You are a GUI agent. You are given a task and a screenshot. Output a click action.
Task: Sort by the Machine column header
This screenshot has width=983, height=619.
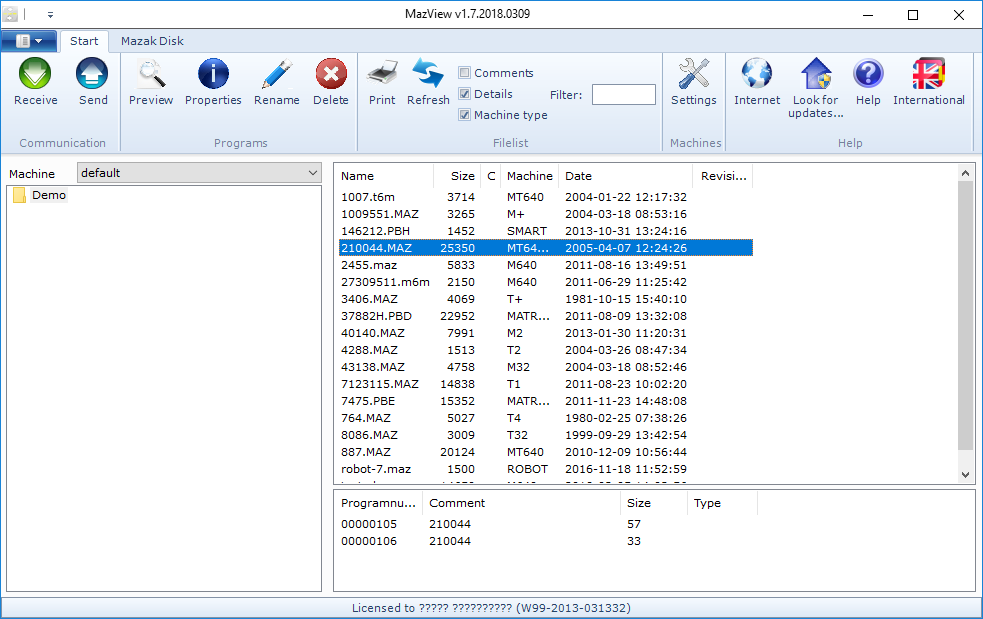coord(530,176)
